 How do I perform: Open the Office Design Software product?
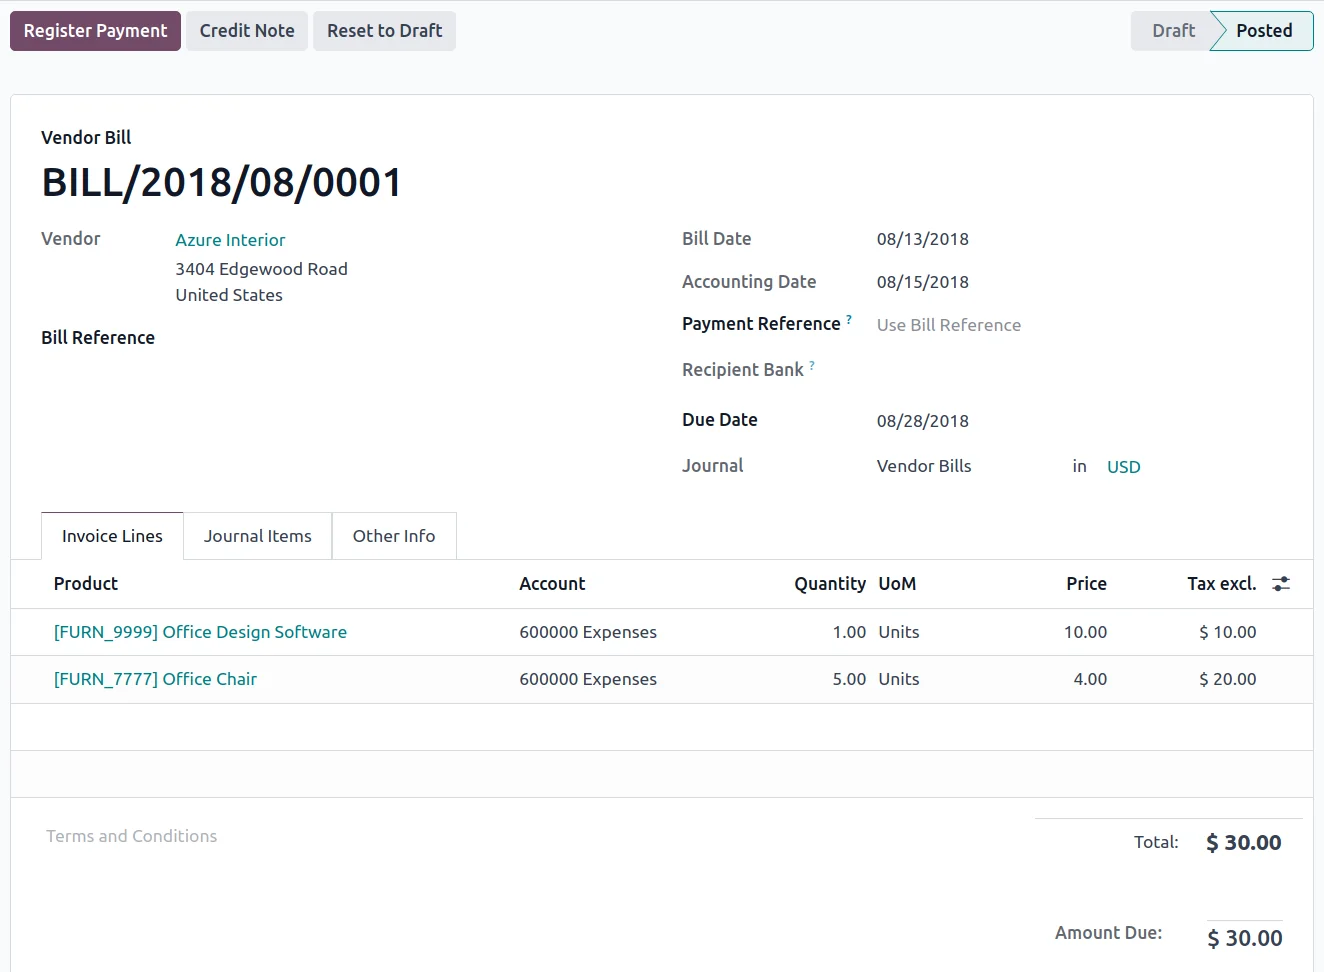coord(200,632)
